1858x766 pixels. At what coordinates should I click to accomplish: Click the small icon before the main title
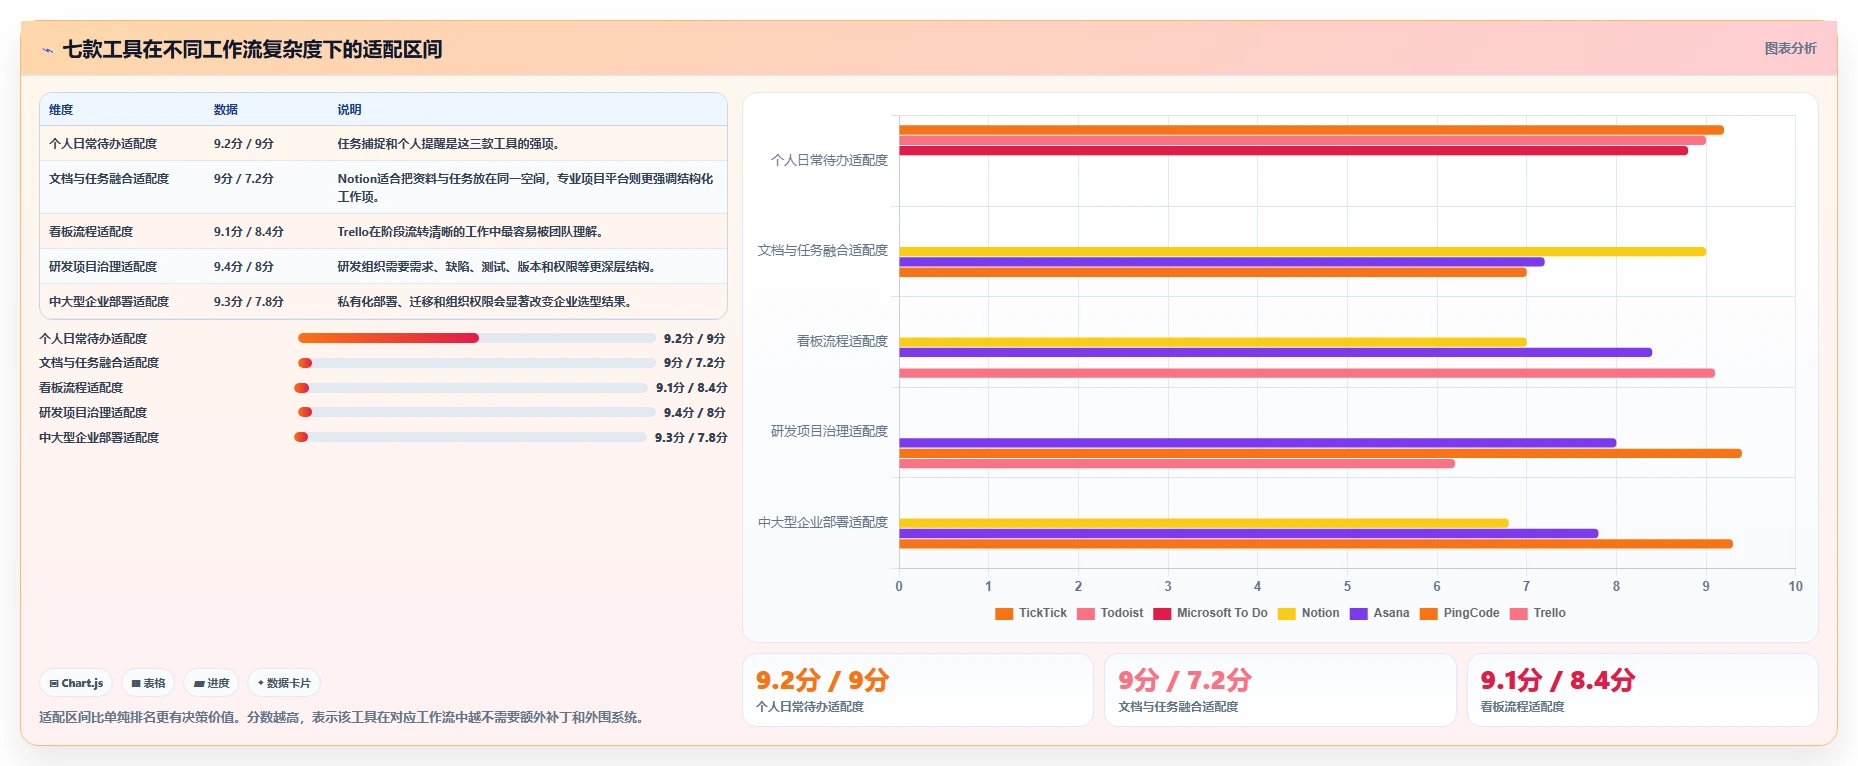[47, 50]
